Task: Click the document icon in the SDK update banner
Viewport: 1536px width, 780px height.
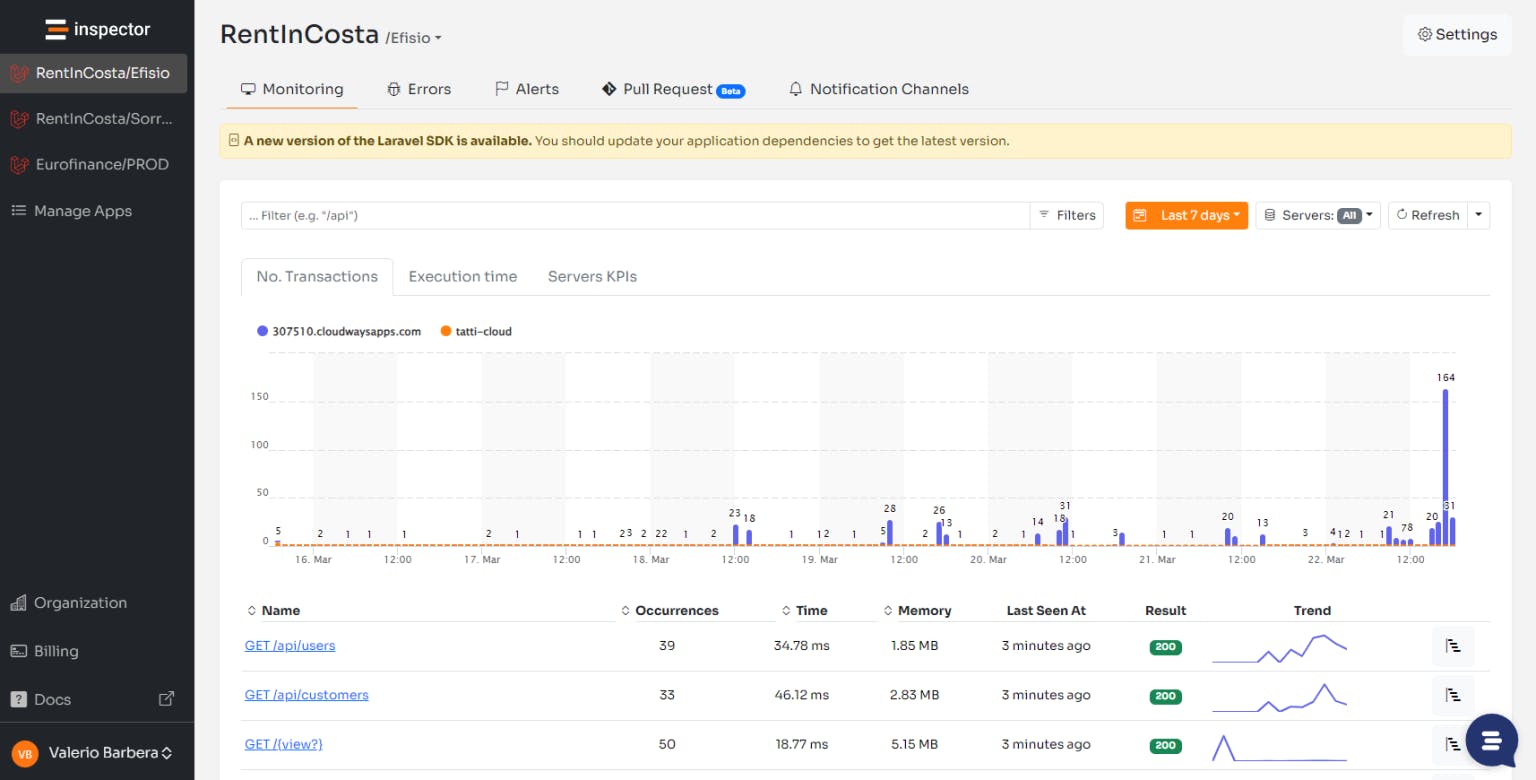Action: [234, 141]
